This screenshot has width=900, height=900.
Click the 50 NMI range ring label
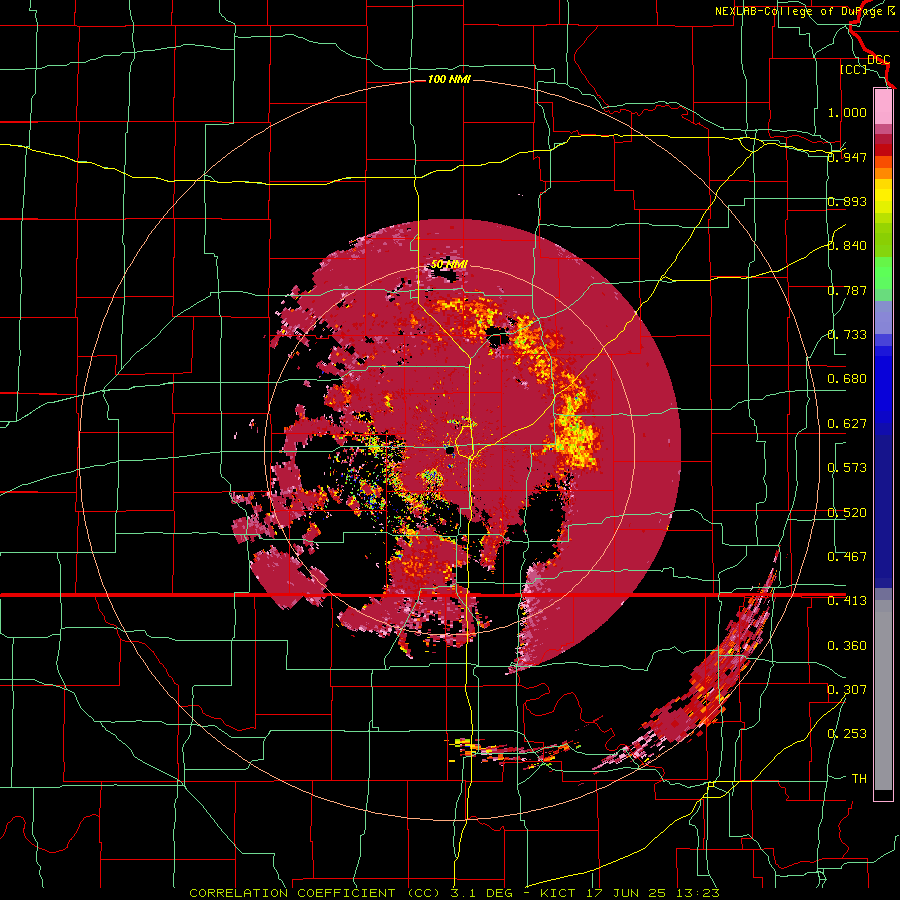tap(449, 264)
